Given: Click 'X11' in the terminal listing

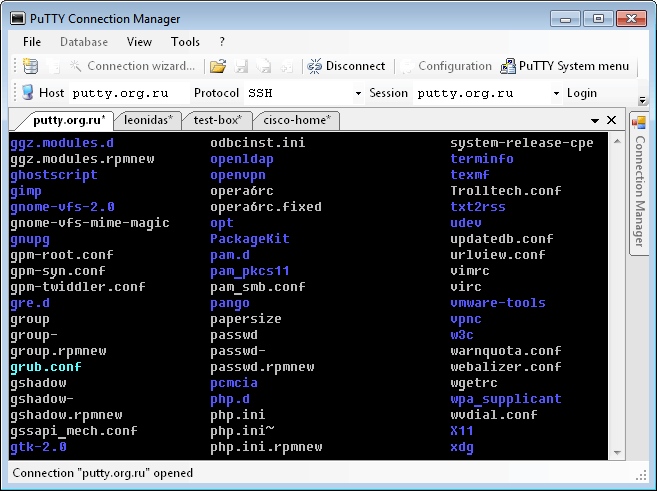Looking at the screenshot, I should coord(462,431).
